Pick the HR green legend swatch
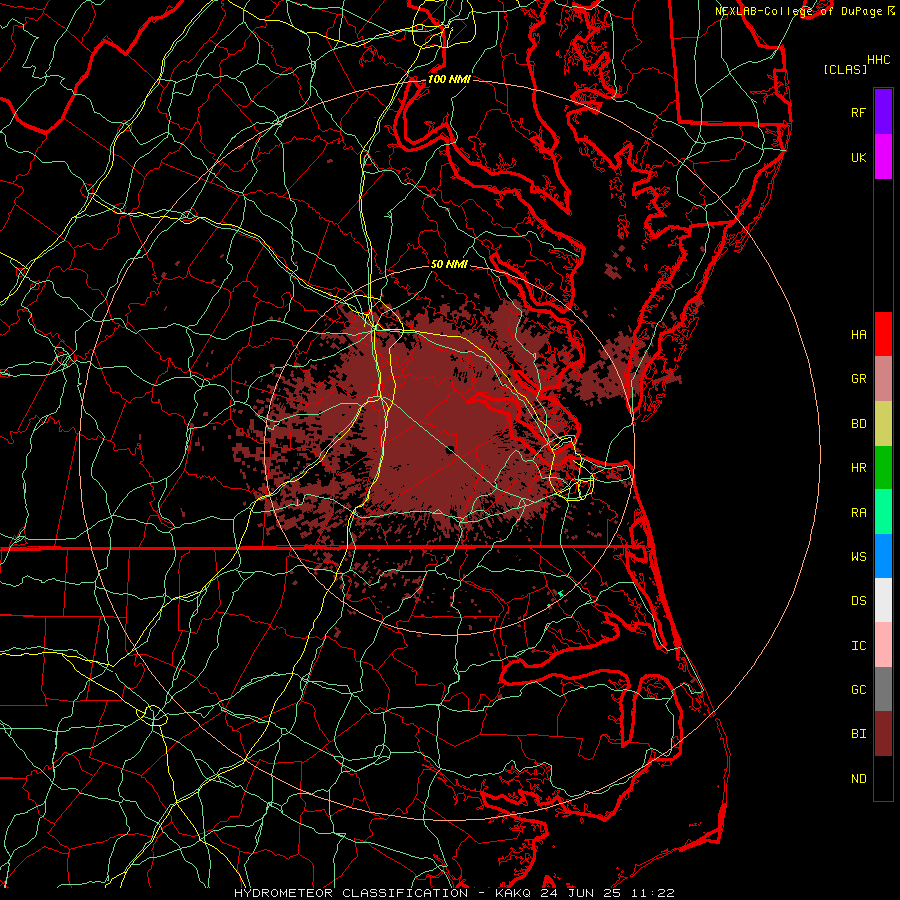The image size is (900, 900). (x=883, y=468)
